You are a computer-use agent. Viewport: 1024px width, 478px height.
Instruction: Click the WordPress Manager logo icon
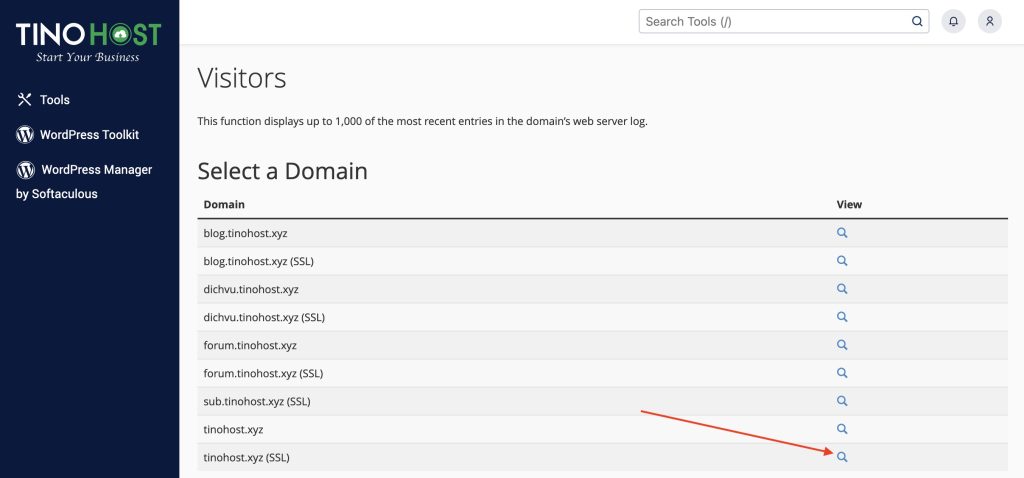(x=25, y=170)
